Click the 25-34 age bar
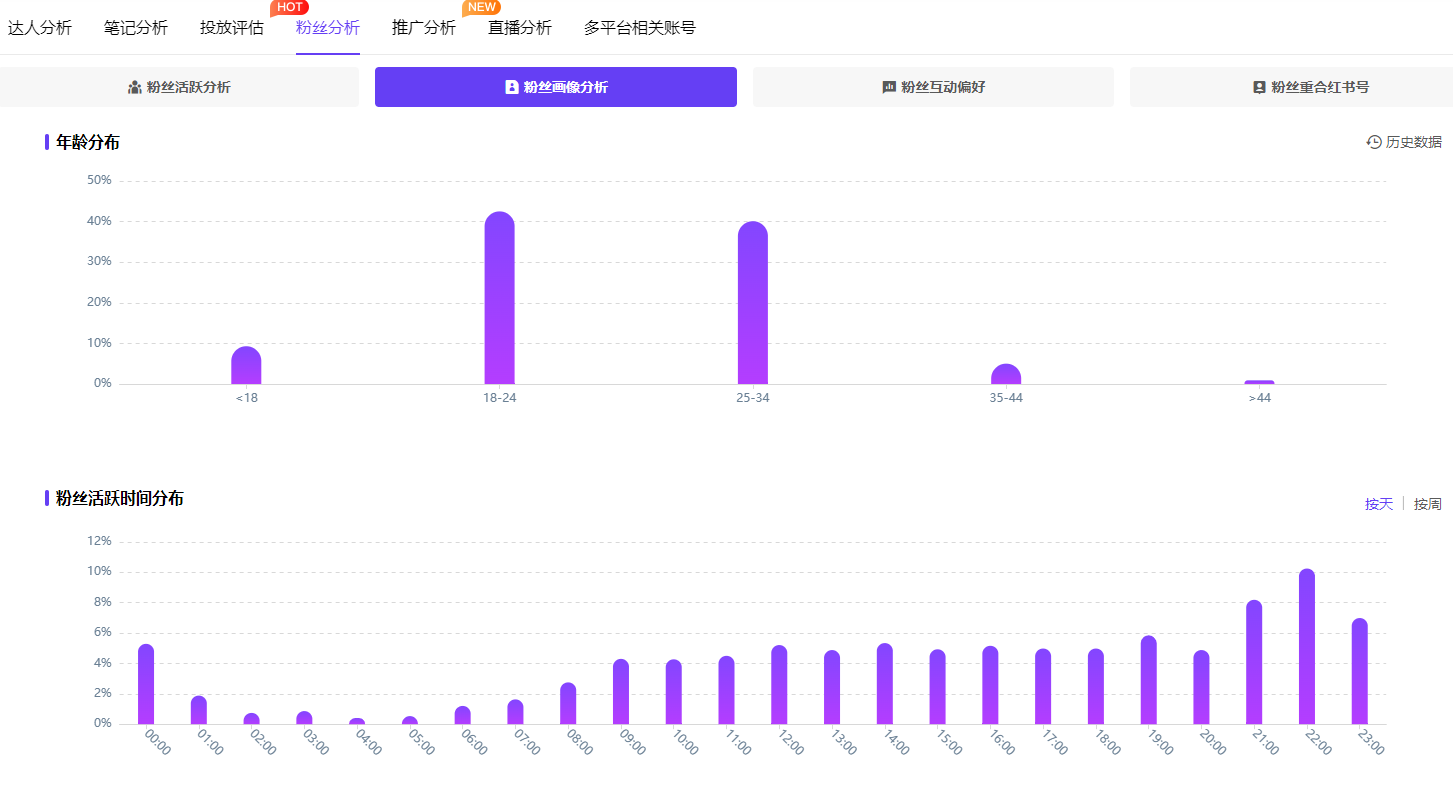The width and height of the screenshot is (1453, 796). click(x=753, y=303)
